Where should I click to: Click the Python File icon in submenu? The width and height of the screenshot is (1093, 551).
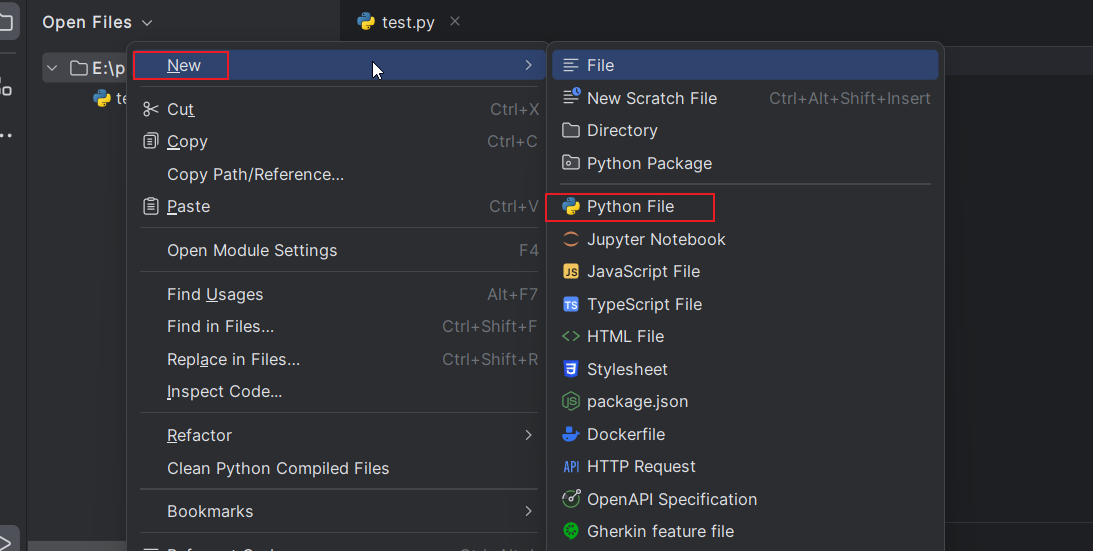[571, 207]
